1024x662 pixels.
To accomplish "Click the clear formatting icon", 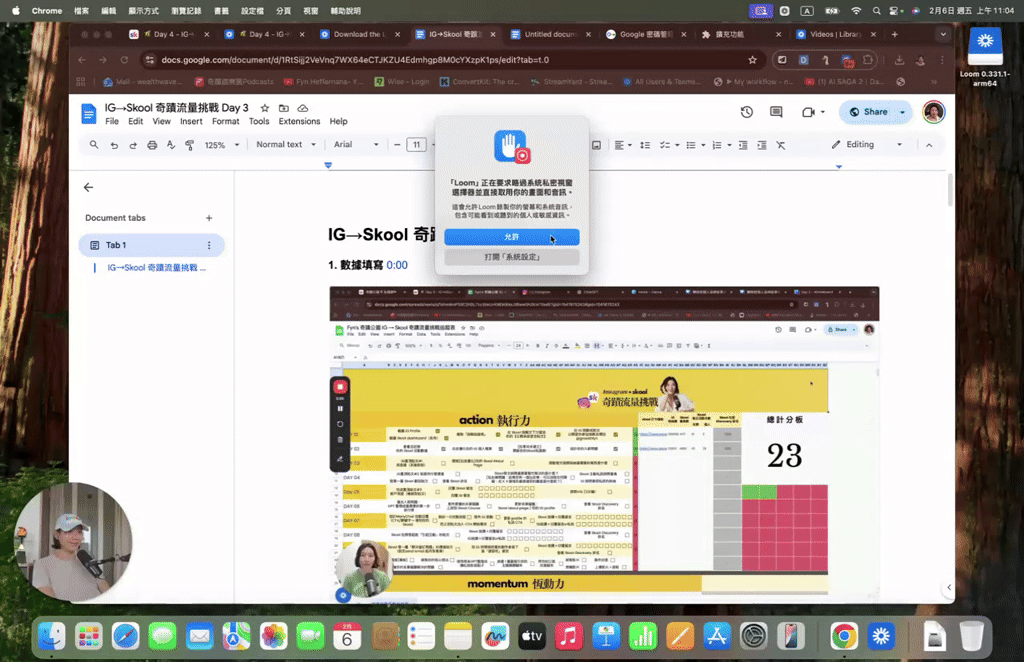I will [x=781, y=145].
